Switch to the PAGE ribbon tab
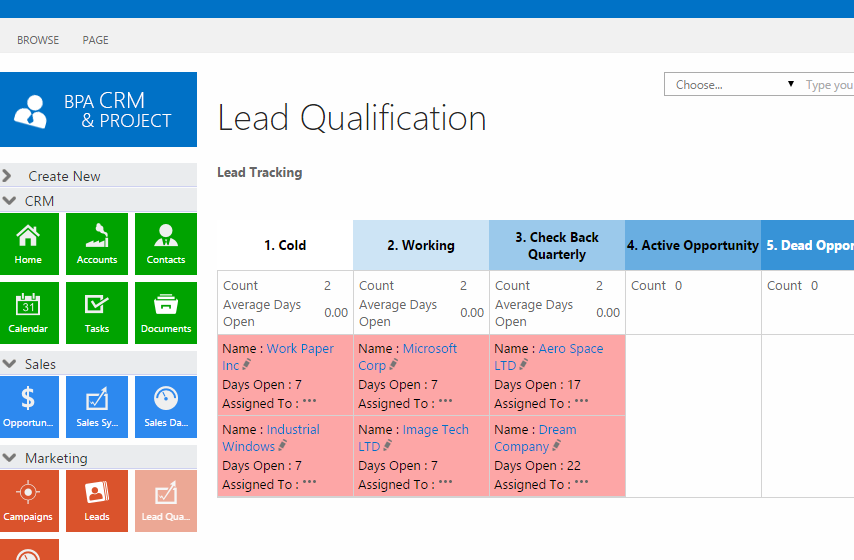 click(95, 40)
